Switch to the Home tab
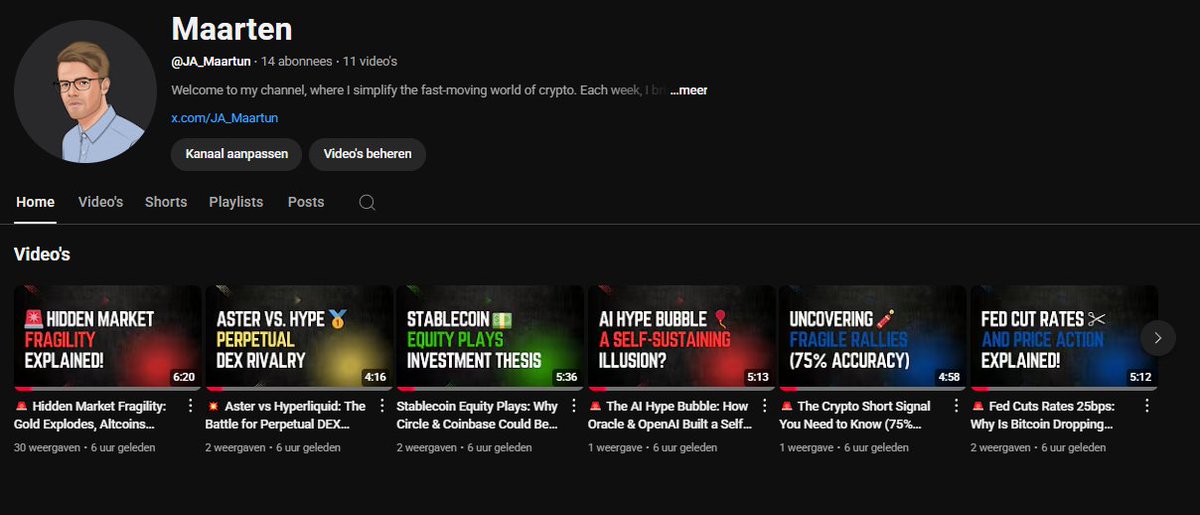This screenshot has height=515, width=1200. click(35, 202)
